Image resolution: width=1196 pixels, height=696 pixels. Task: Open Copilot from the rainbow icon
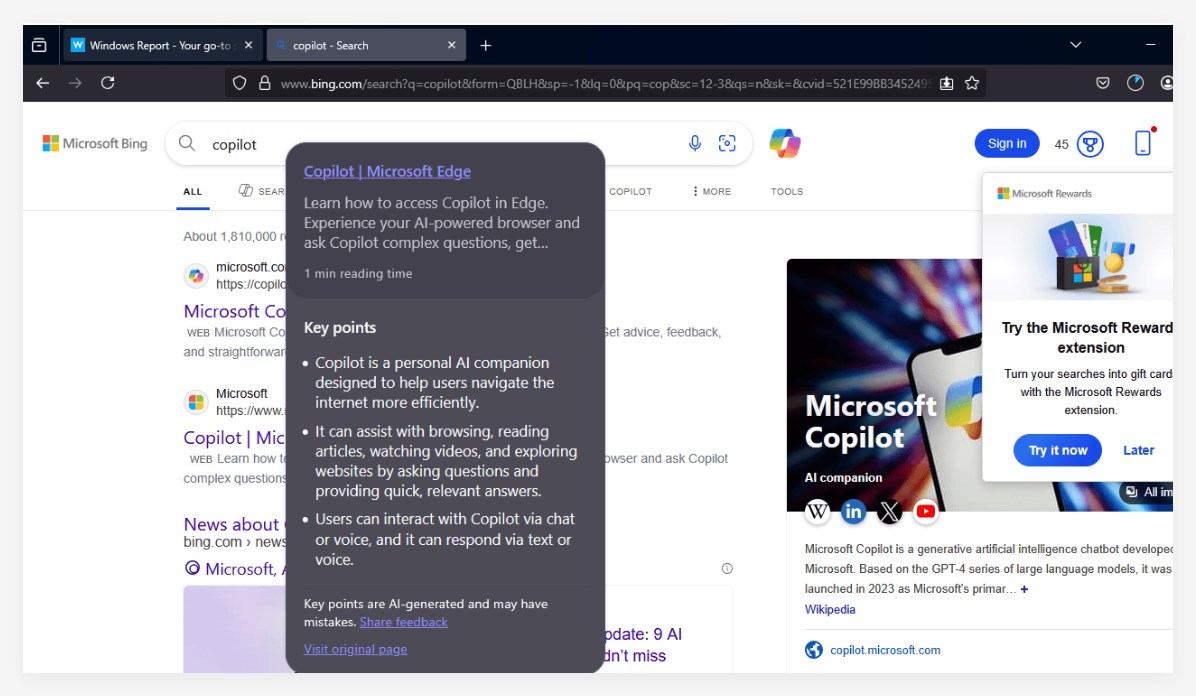coord(785,143)
